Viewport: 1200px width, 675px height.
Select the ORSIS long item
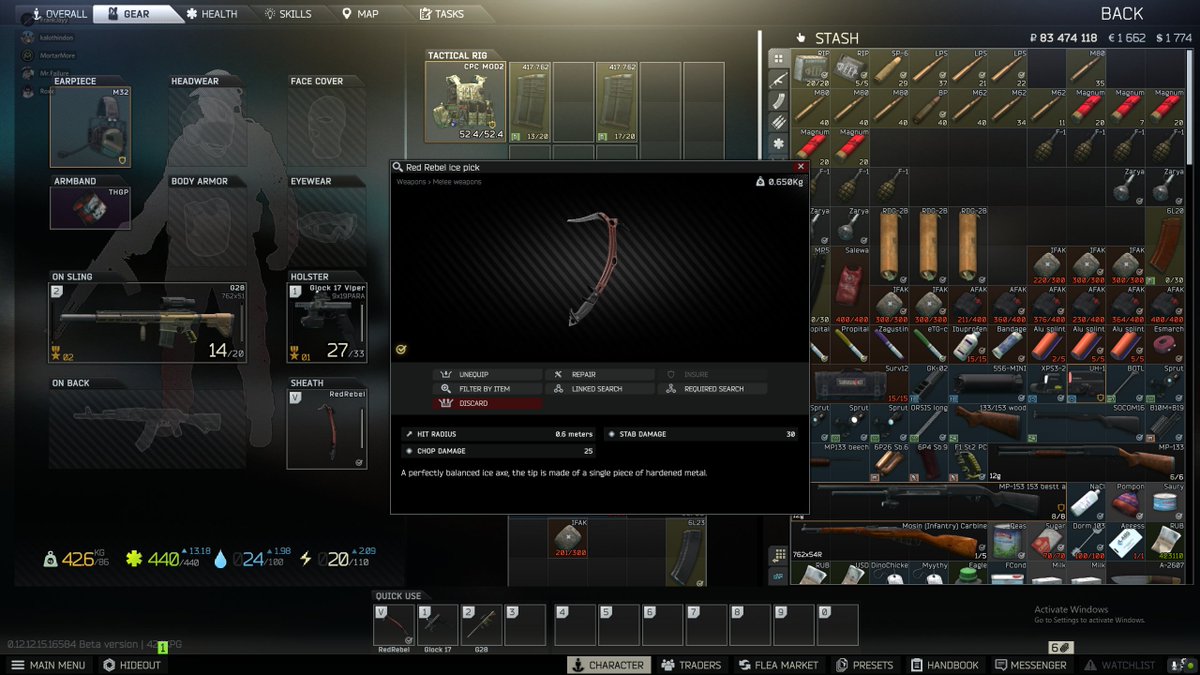click(x=930, y=423)
